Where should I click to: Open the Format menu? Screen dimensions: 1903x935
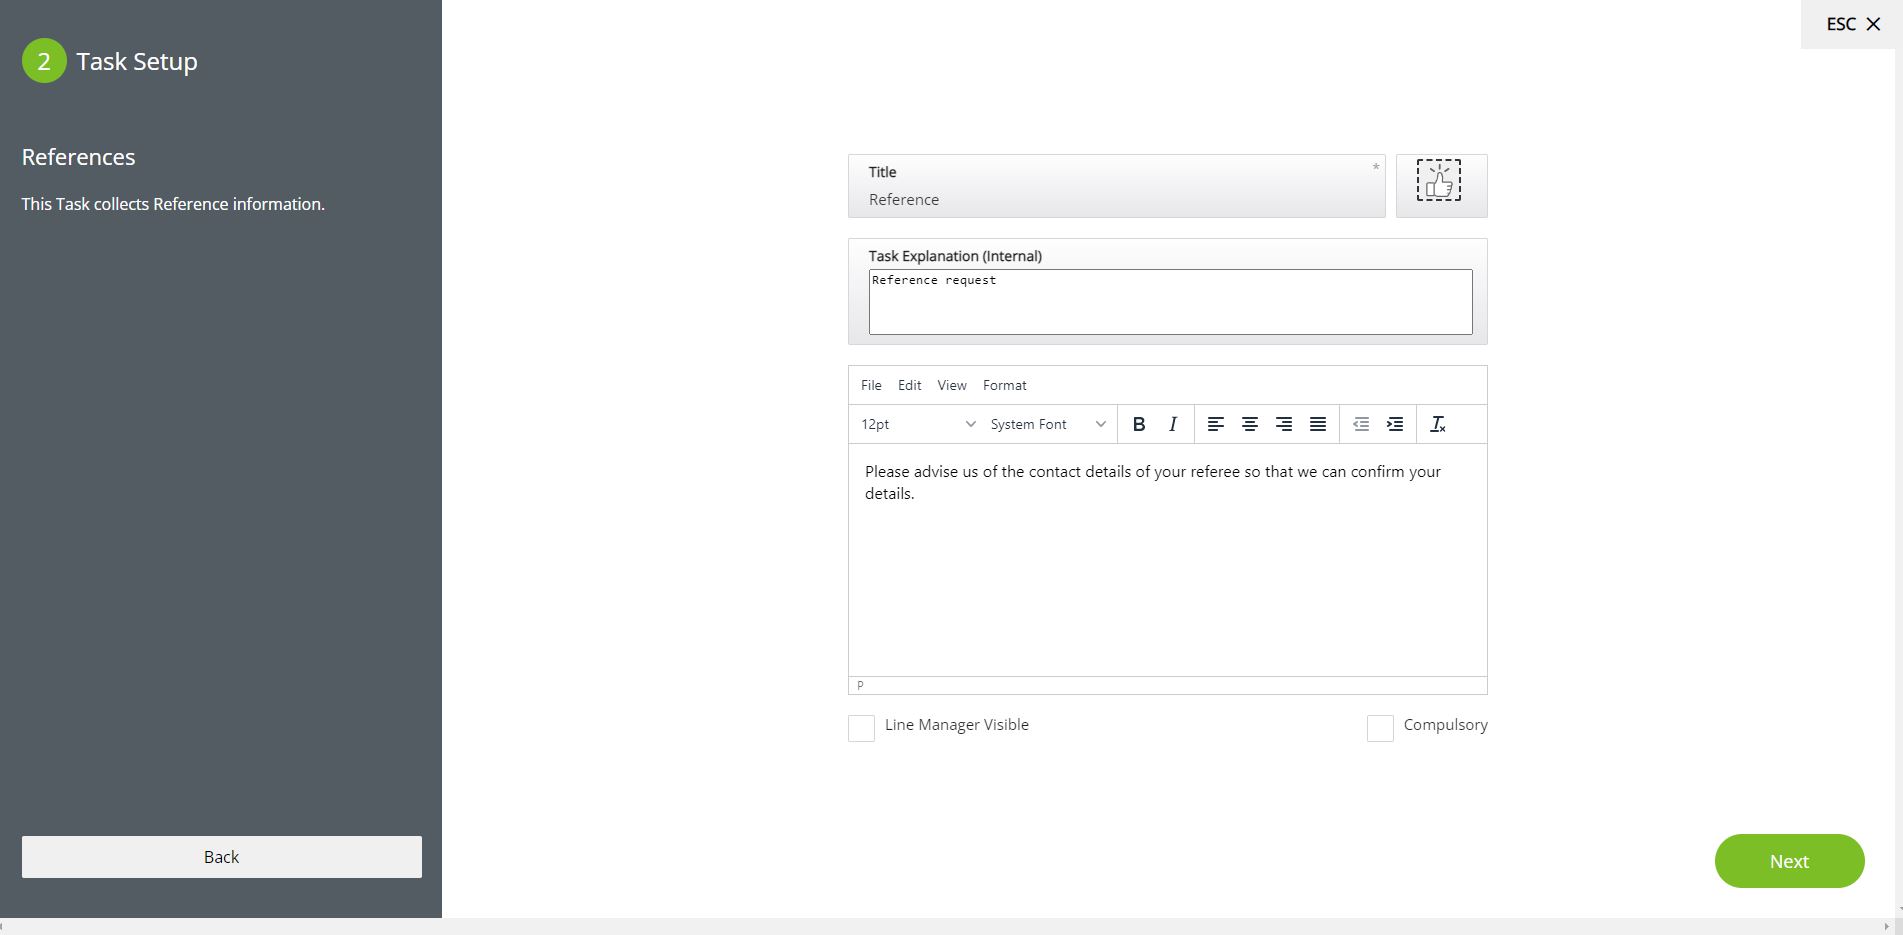click(x=1004, y=385)
